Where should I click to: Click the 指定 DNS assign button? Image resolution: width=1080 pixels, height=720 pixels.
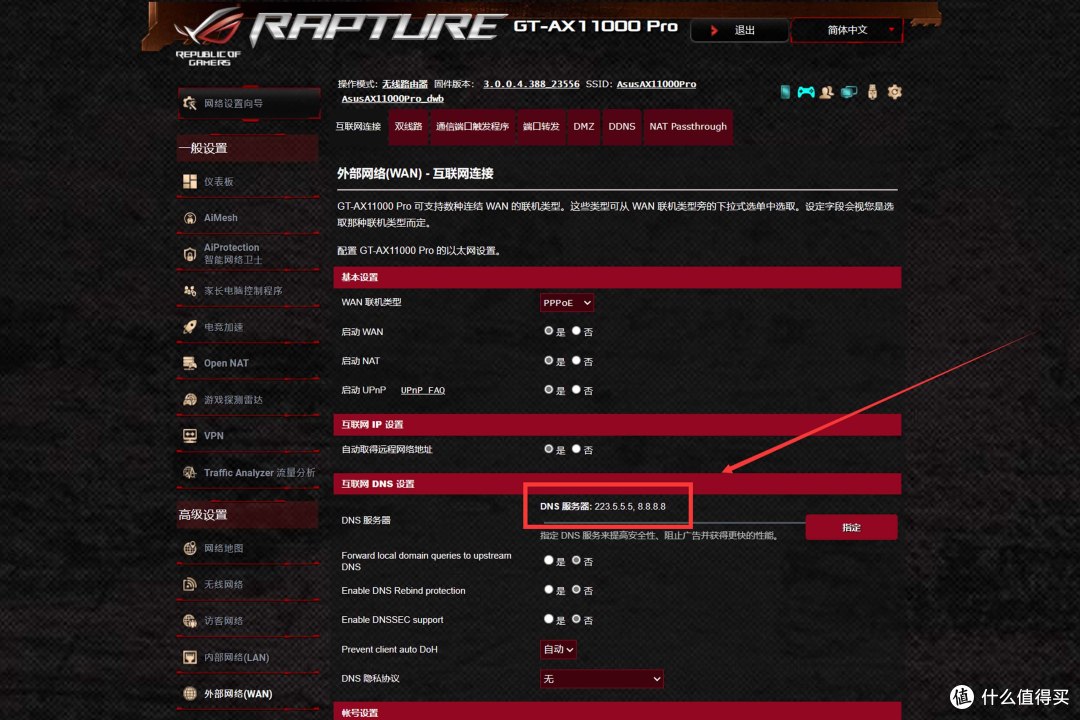click(851, 528)
